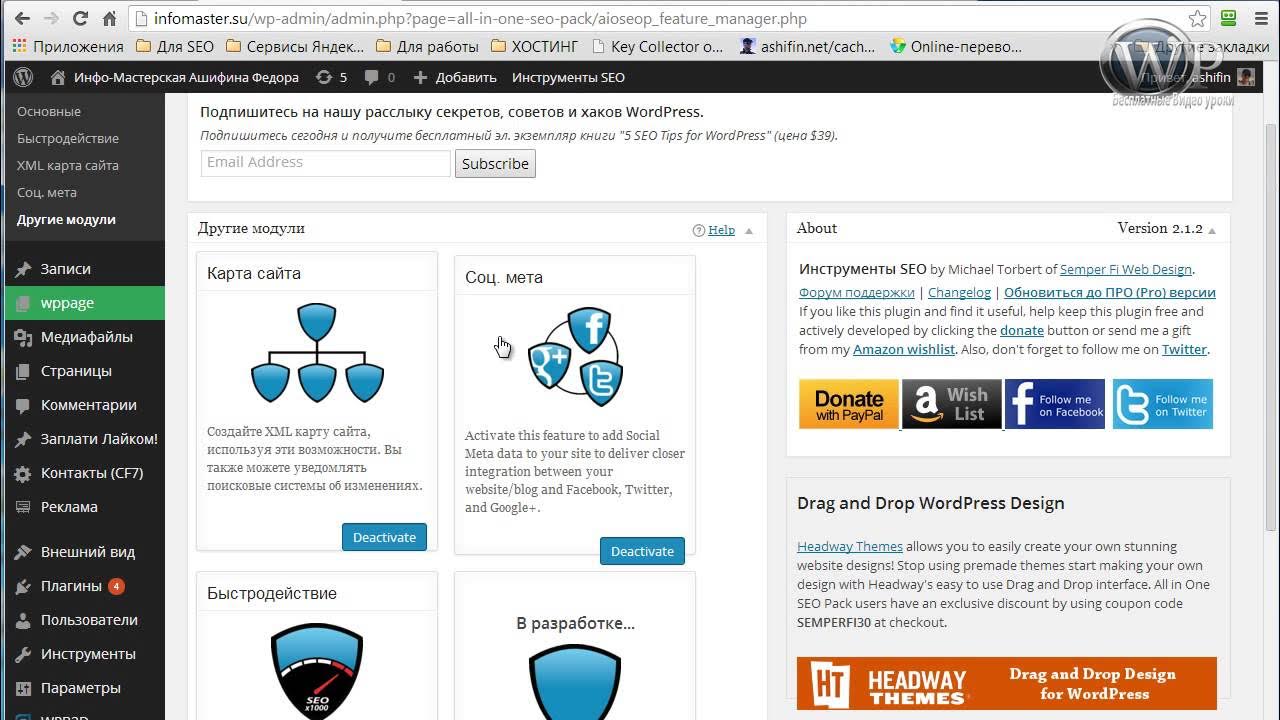Open Параметры in the sidebar

tap(82, 688)
